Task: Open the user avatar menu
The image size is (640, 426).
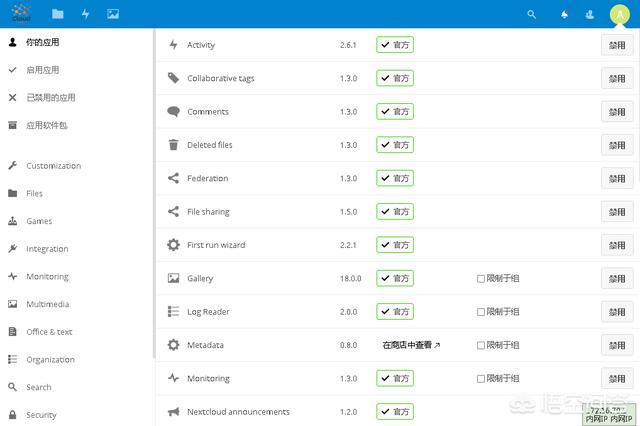Action: (x=620, y=15)
